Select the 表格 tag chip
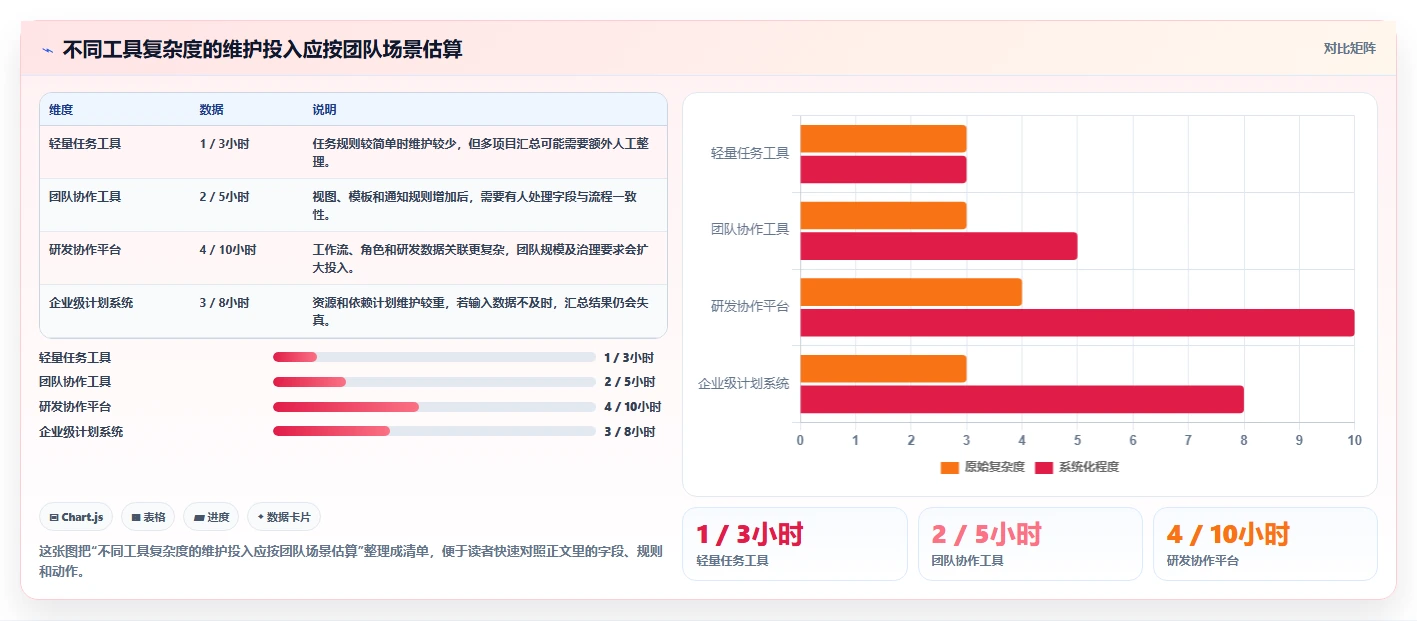Viewport: 1417px width, 621px height. [x=148, y=517]
